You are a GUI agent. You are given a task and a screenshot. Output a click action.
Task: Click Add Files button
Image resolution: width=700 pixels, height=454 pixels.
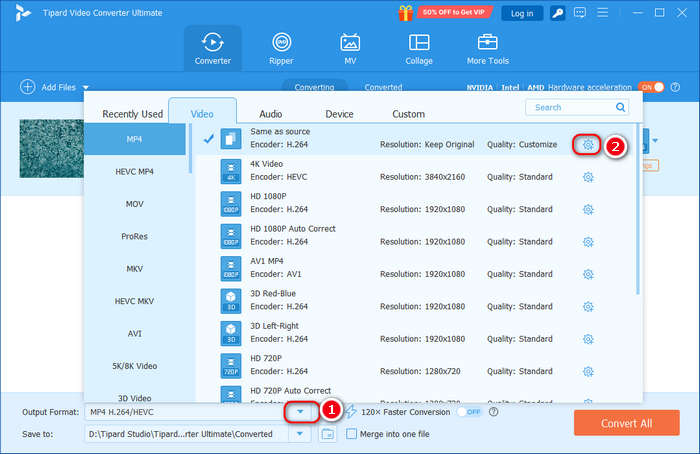coord(48,87)
